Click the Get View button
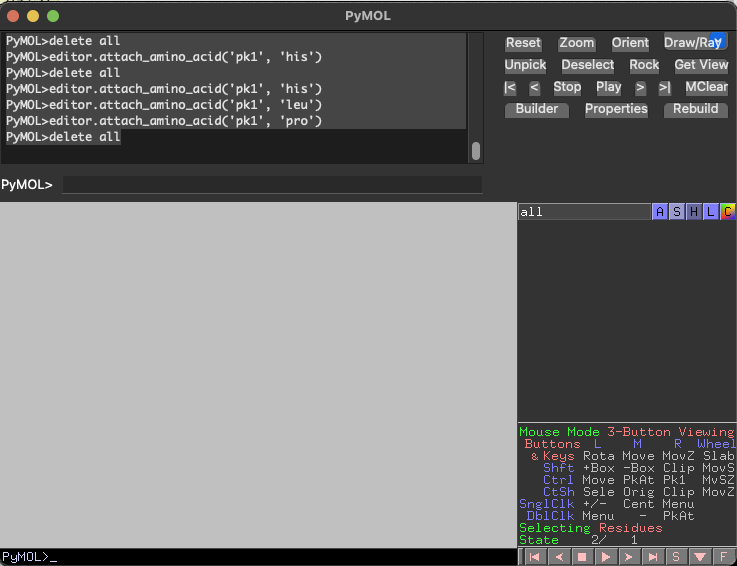This screenshot has height=566, width=737. pyautogui.click(x=701, y=65)
